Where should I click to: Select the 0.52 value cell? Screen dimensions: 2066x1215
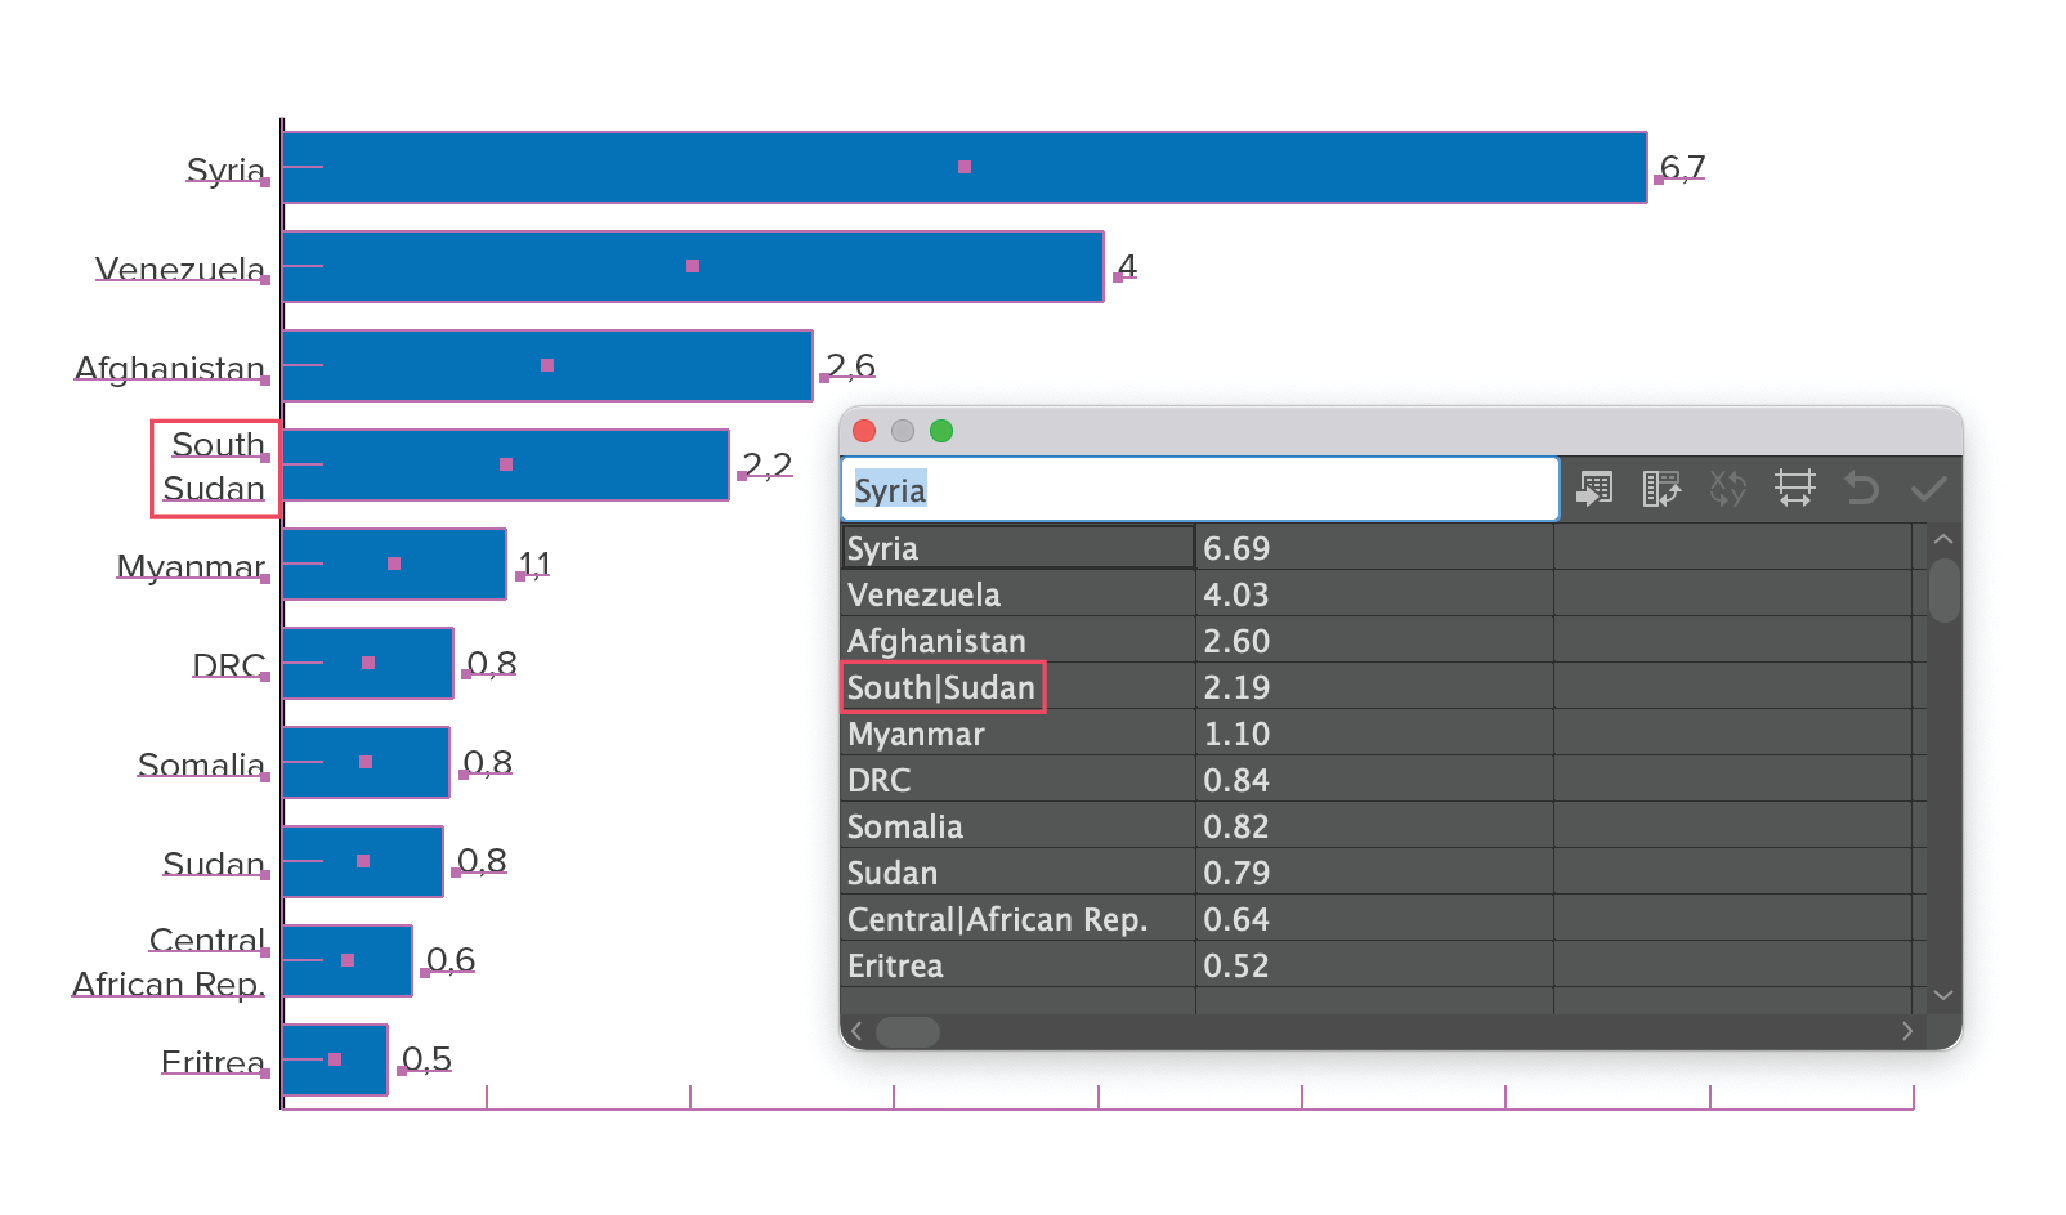[x=1374, y=965]
